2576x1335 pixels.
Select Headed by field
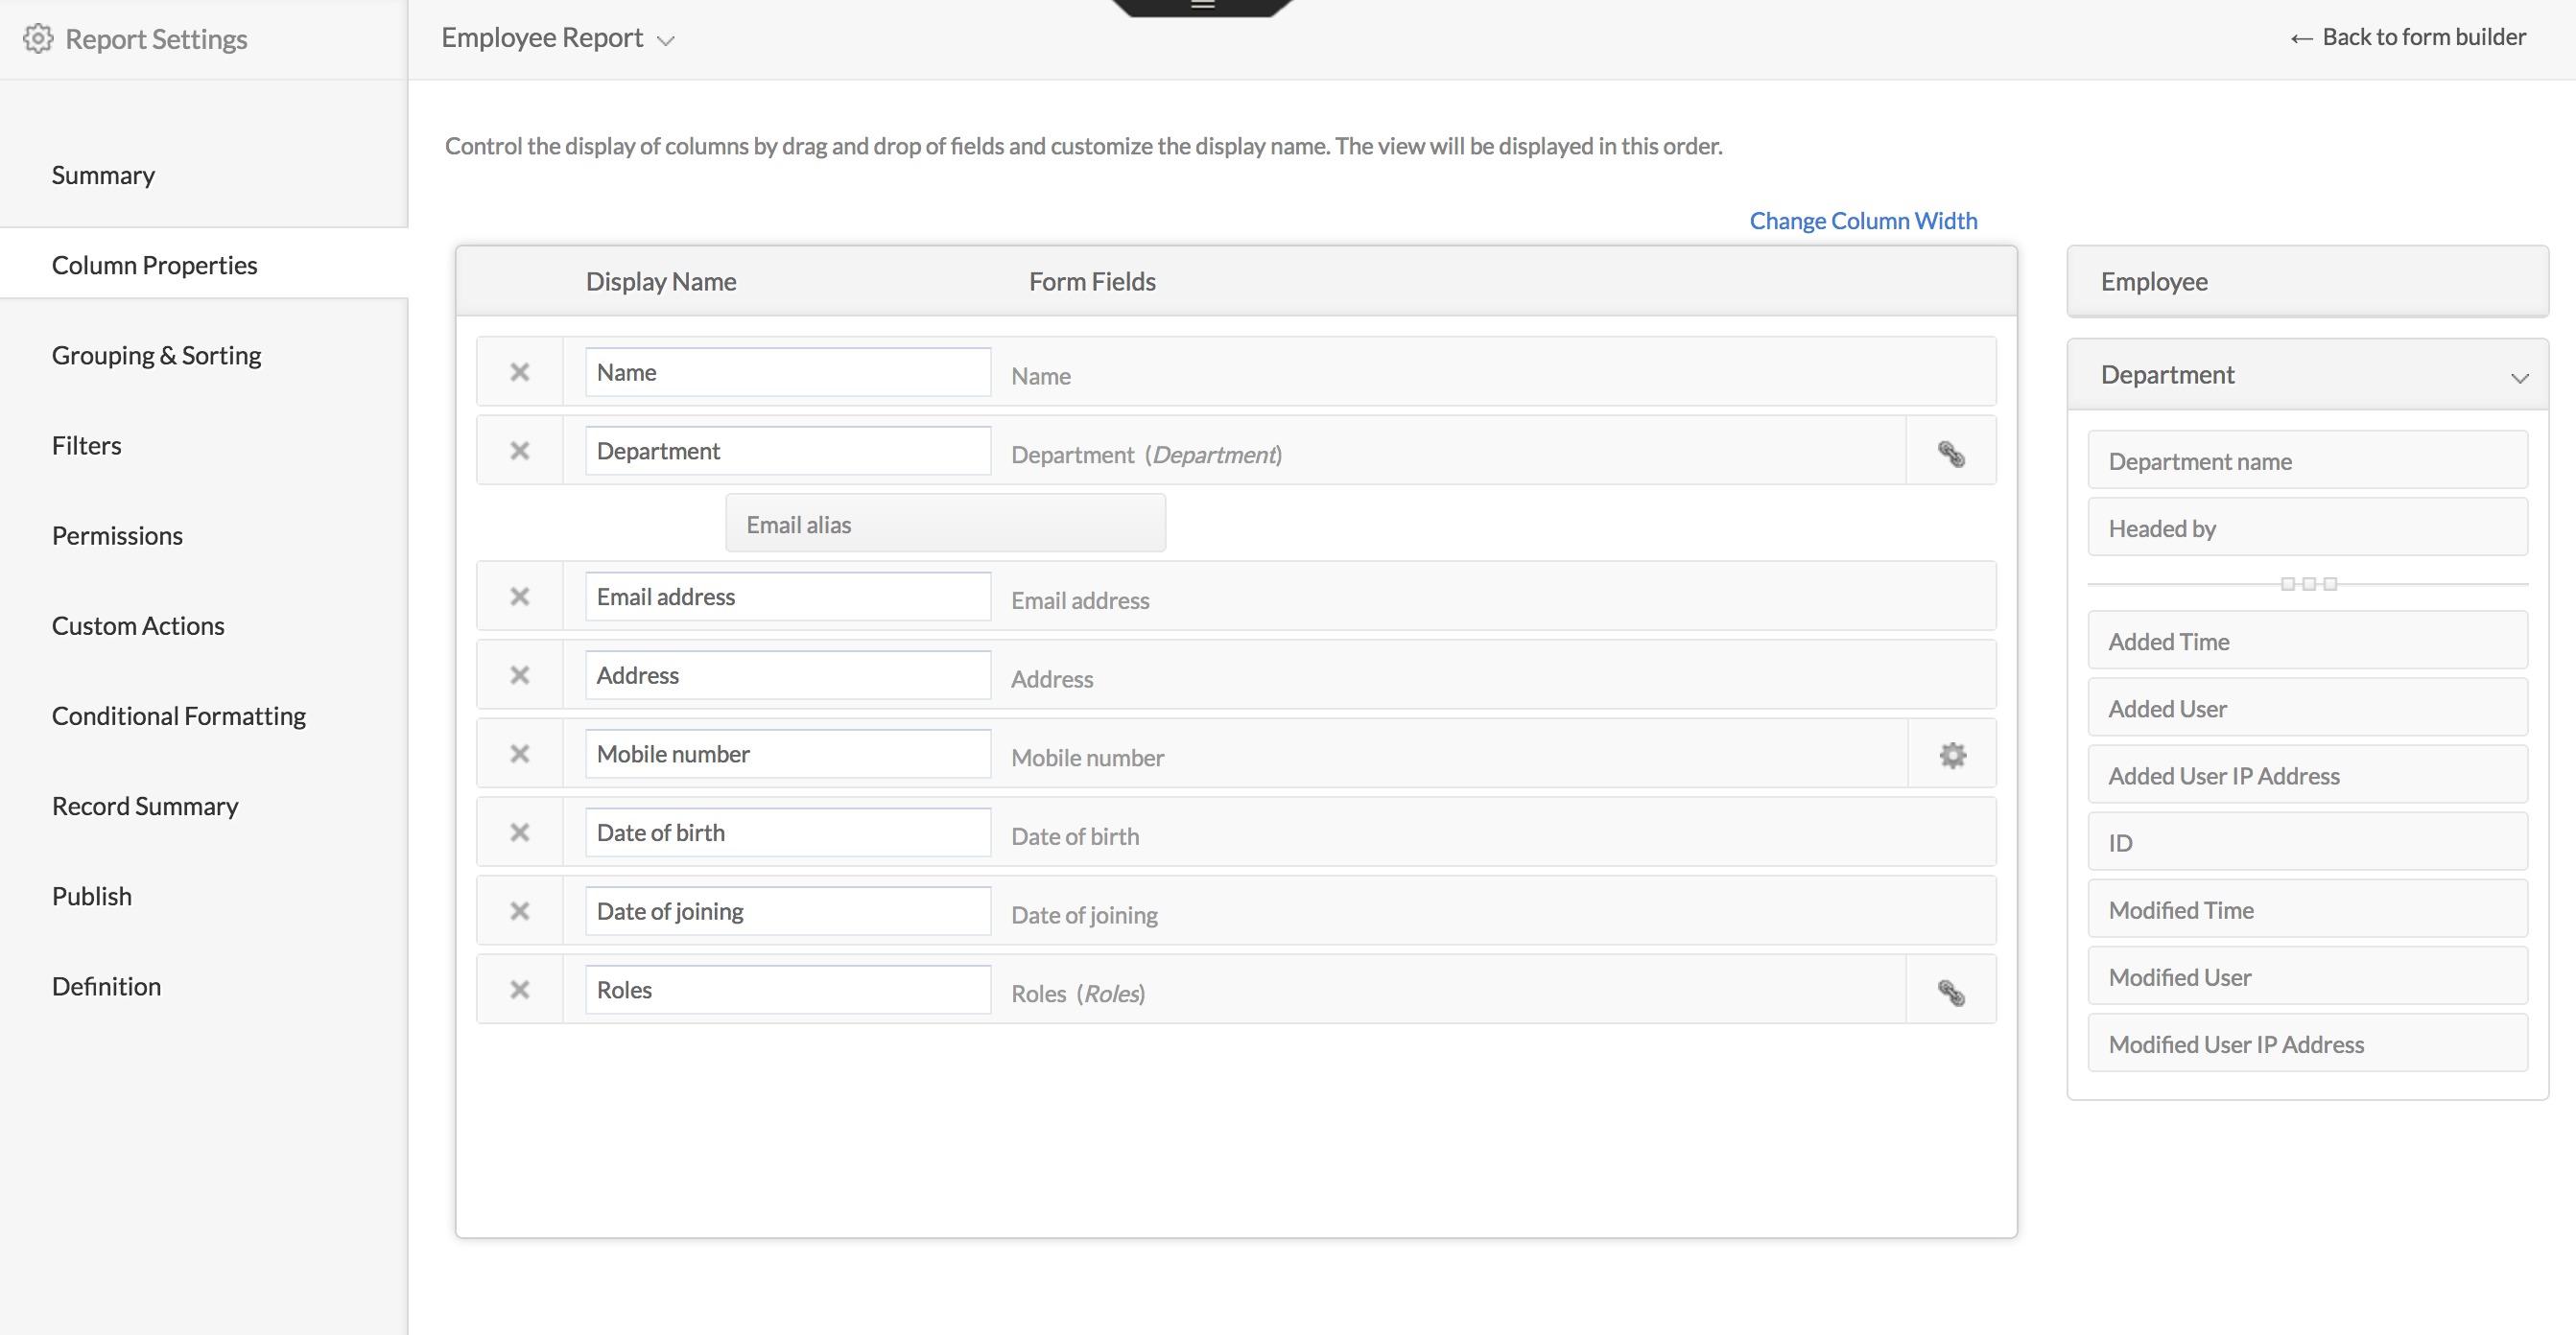[2307, 528]
